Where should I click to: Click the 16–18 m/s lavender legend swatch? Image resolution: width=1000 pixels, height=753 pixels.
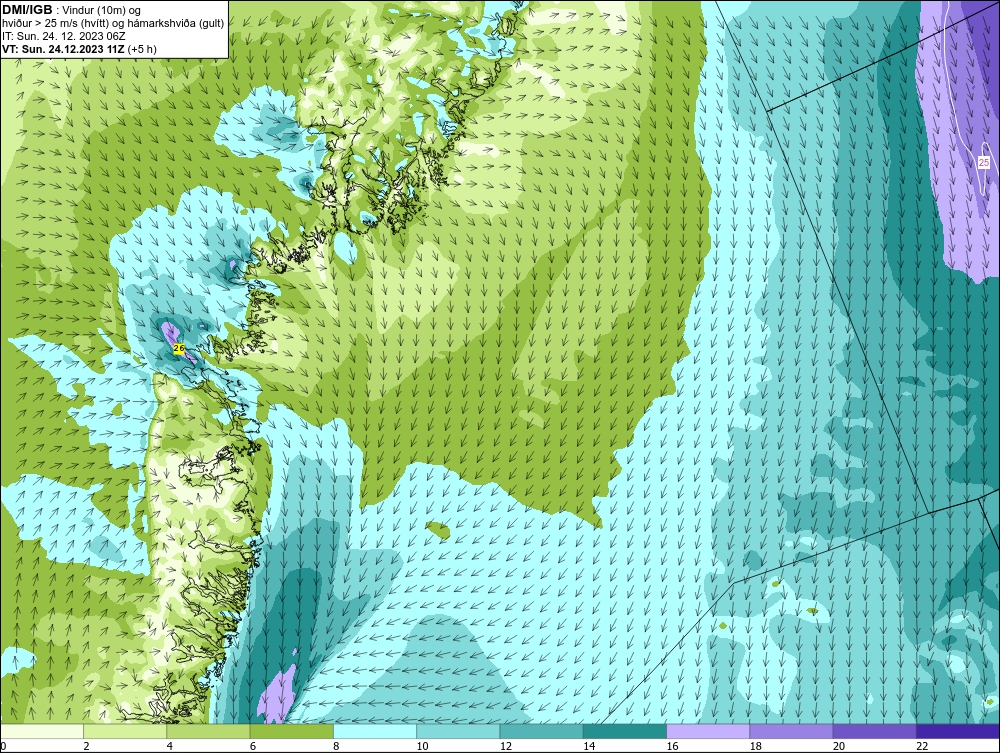(708, 731)
